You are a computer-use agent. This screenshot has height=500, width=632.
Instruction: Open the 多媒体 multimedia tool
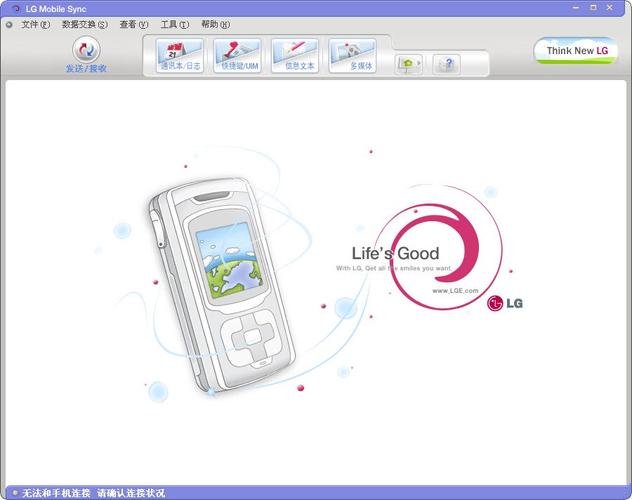tap(353, 56)
